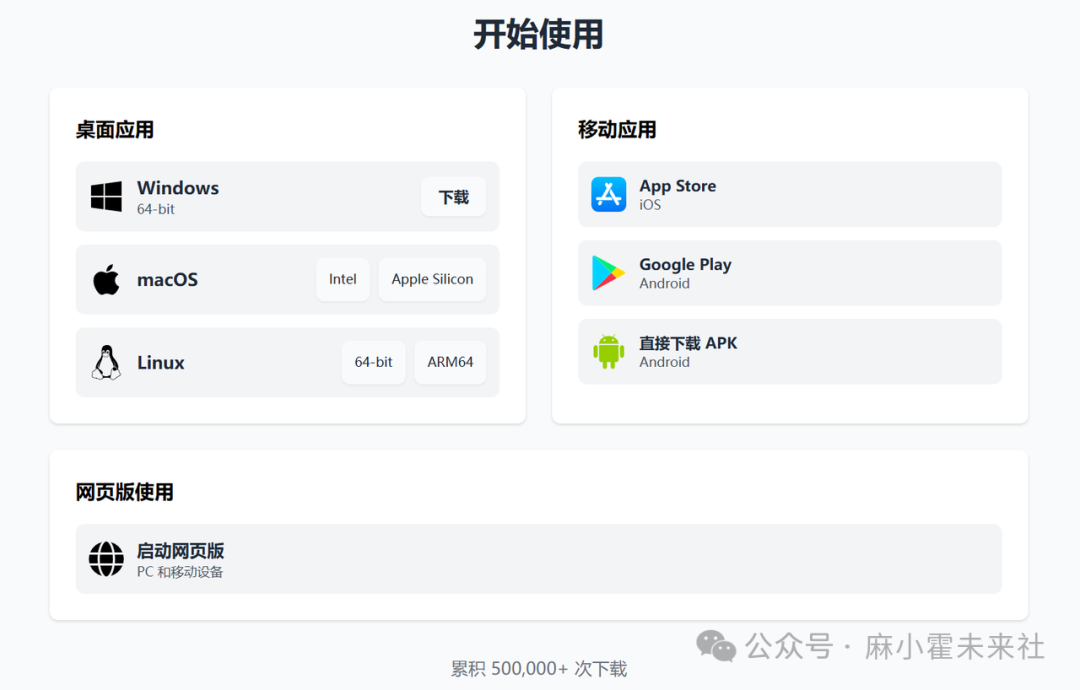Click the Windows label text
Viewport: 1080px width, 690px height.
click(x=178, y=188)
